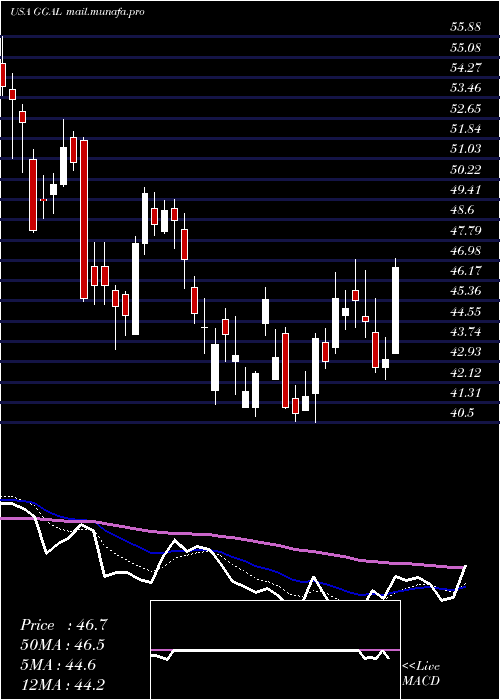Click the 55.88 price axis label
Image resolution: width=500 pixels, height=700 pixels.
466,27
